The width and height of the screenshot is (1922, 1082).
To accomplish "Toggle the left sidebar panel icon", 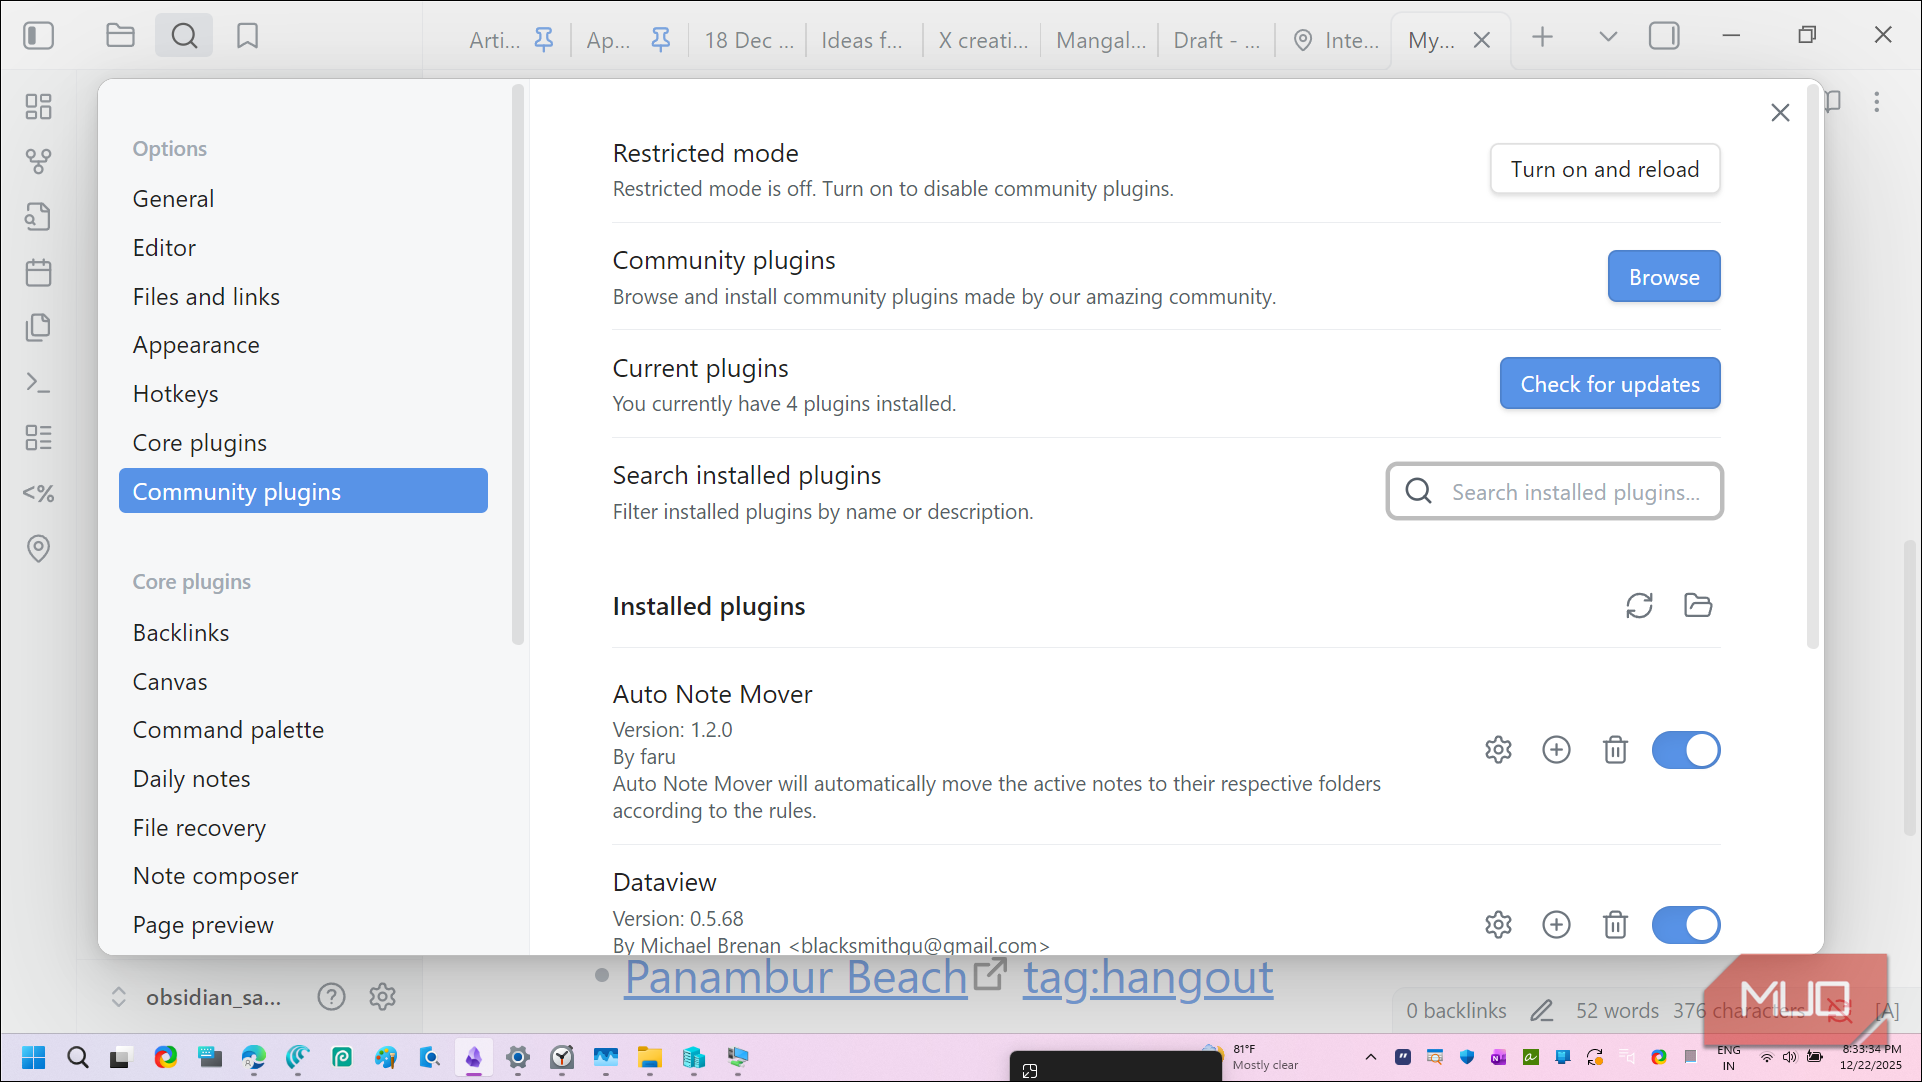I will click(x=38, y=37).
